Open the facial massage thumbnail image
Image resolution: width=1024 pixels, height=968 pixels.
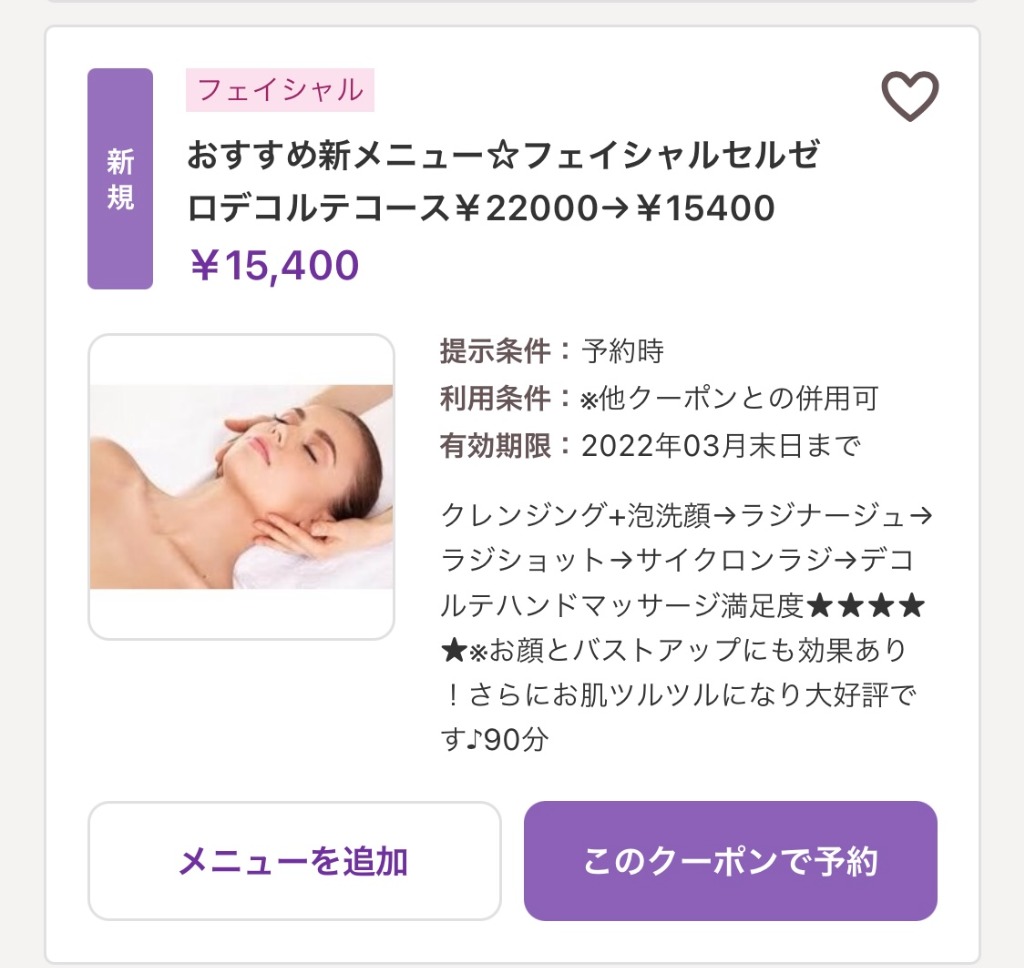point(241,487)
